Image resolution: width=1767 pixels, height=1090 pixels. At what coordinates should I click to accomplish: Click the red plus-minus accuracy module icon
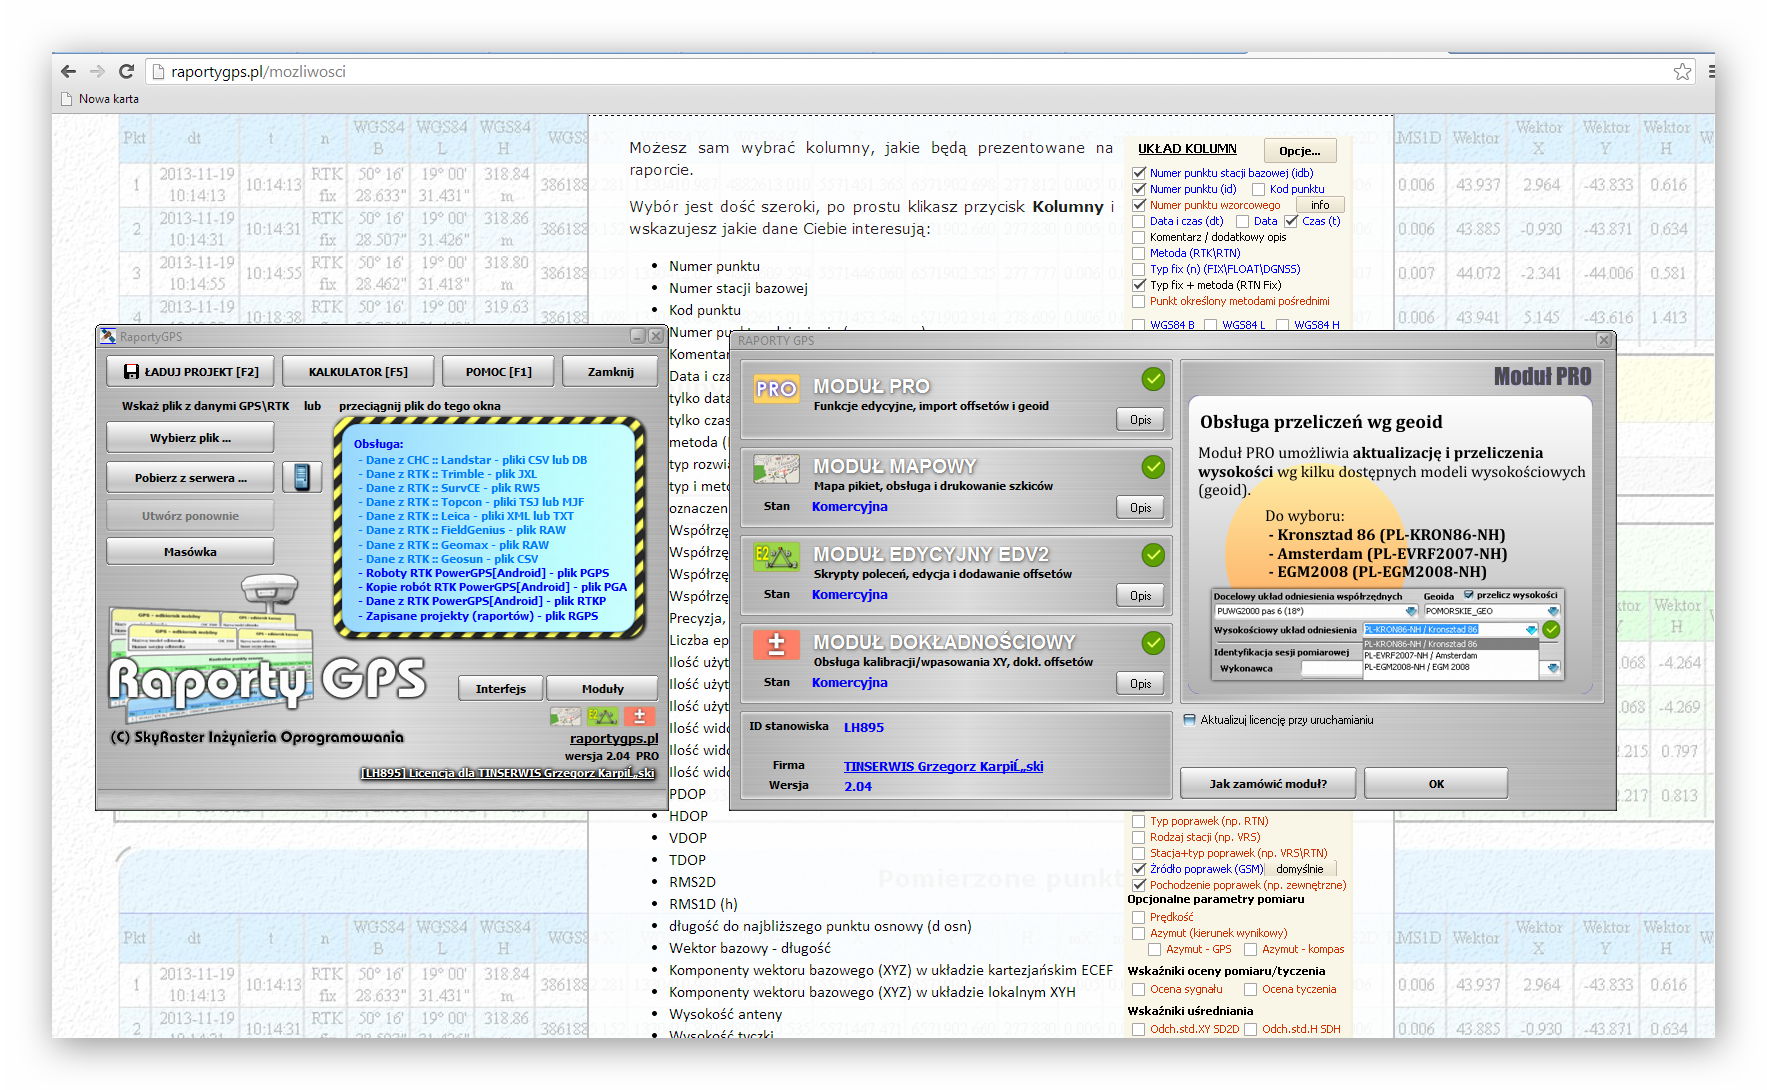776,644
